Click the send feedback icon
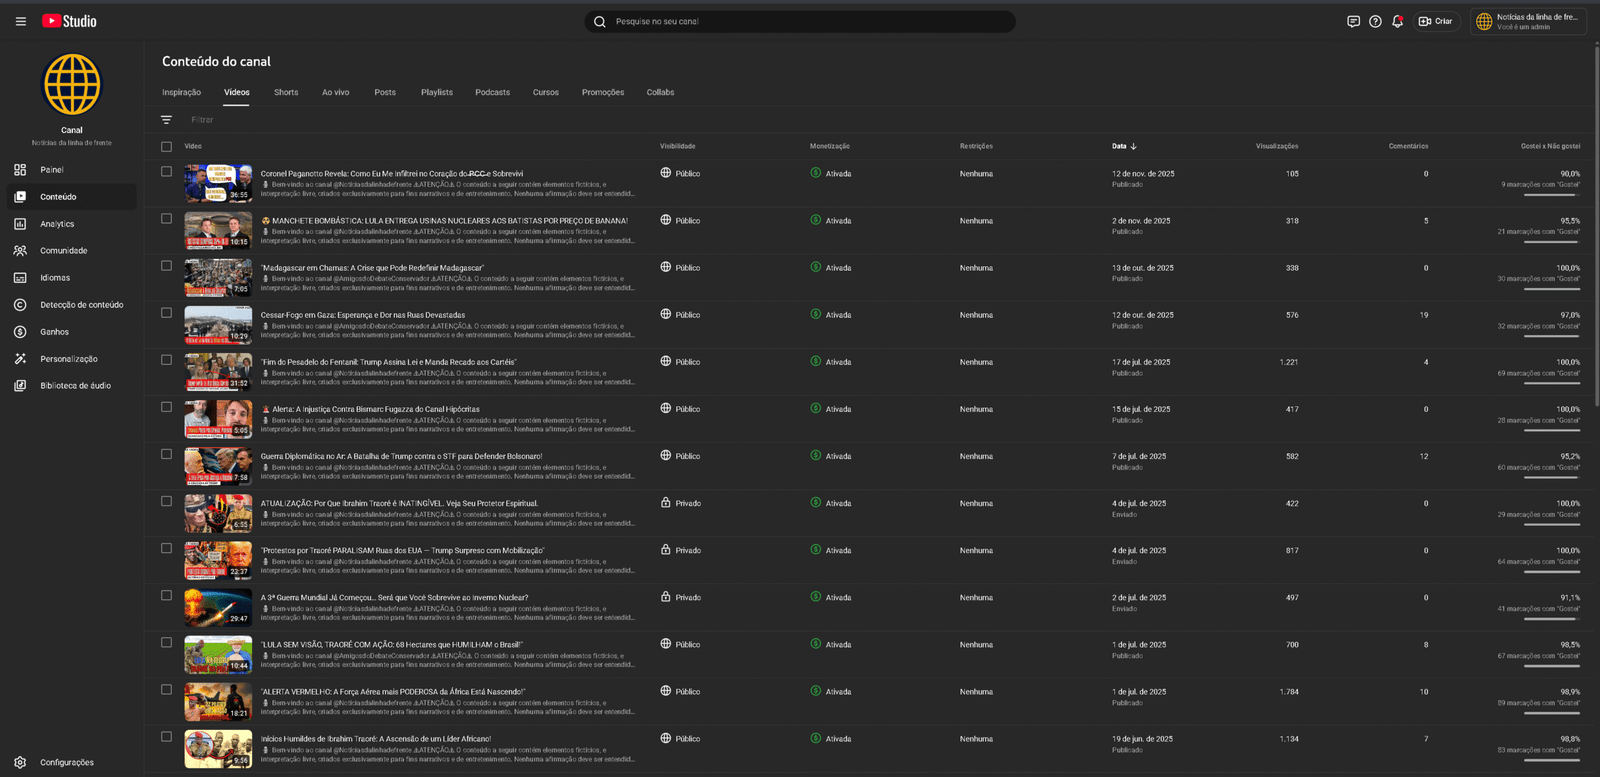The height and width of the screenshot is (777, 1600). pyautogui.click(x=1353, y=21)
